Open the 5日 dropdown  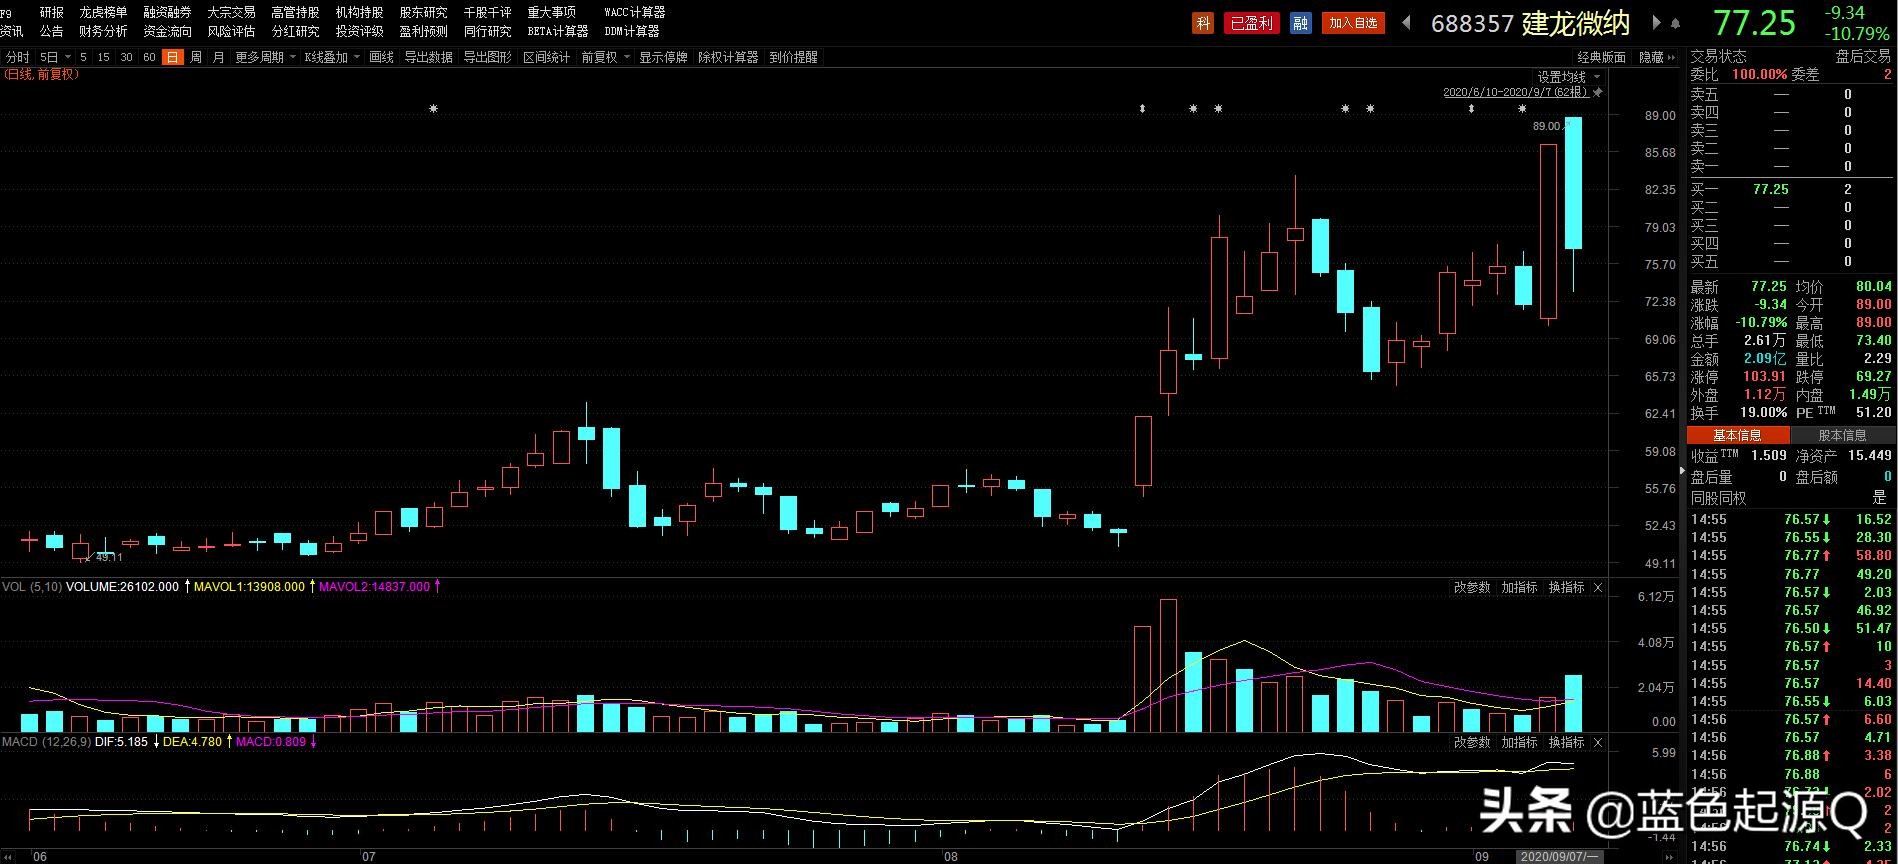55,58
